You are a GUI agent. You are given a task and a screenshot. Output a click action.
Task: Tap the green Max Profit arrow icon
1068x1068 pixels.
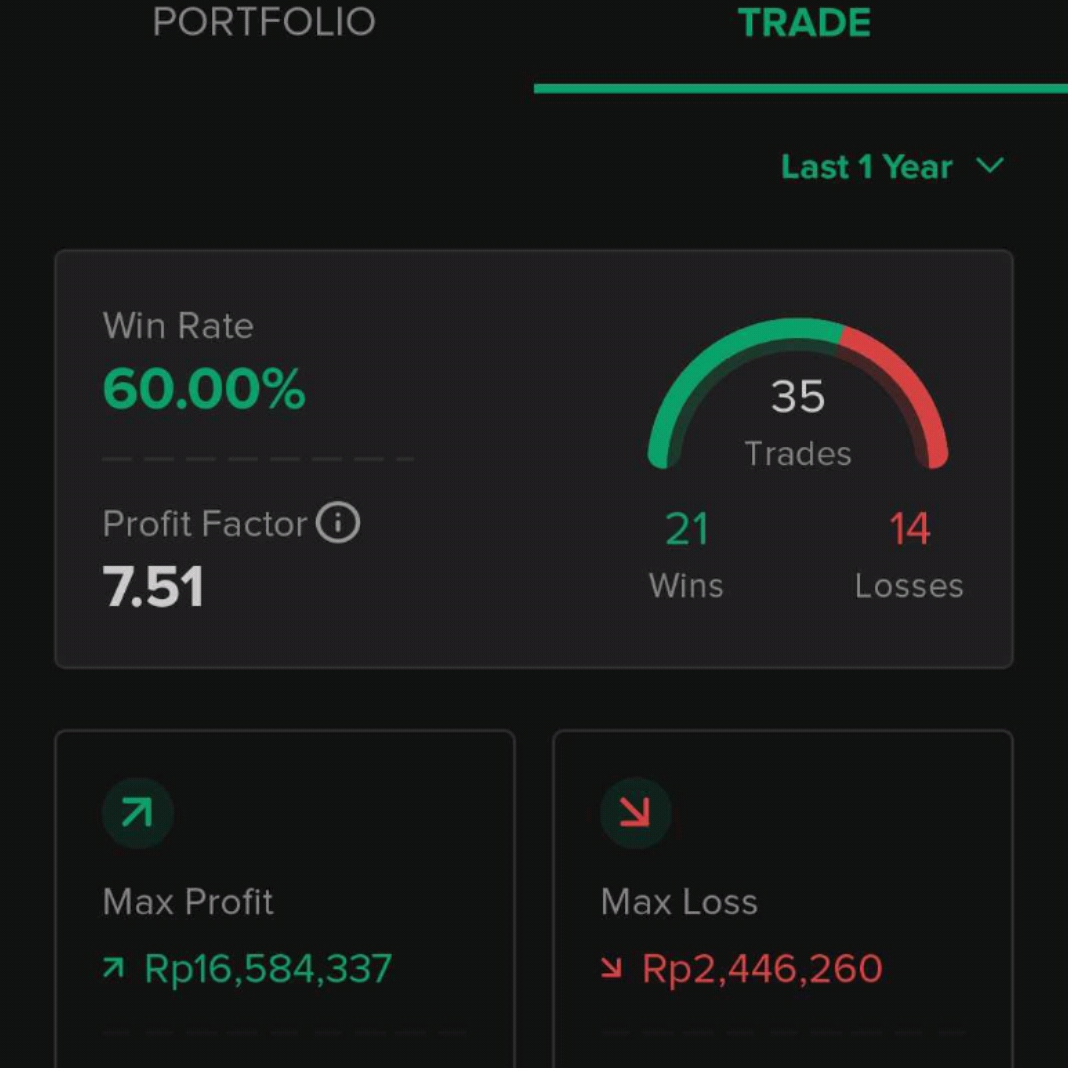(x=138, y=813)
